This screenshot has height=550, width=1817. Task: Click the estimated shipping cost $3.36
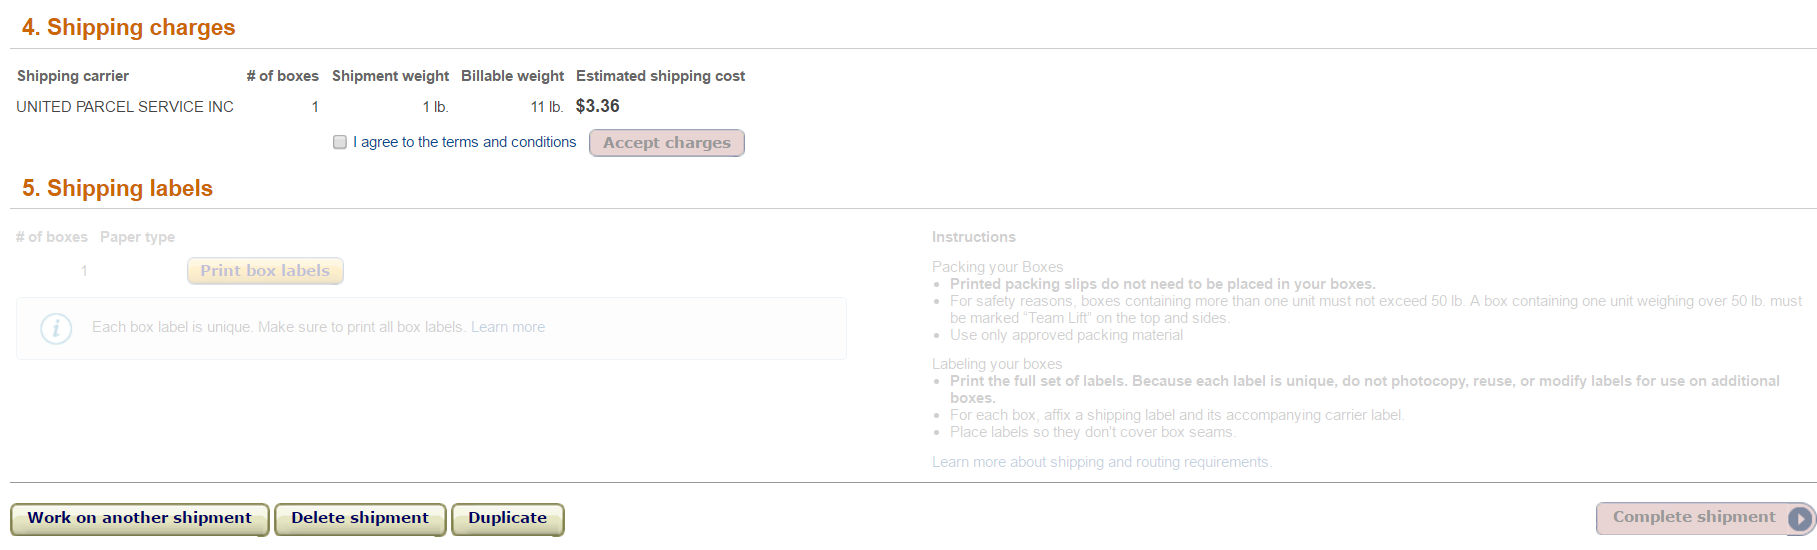[598, 106]
